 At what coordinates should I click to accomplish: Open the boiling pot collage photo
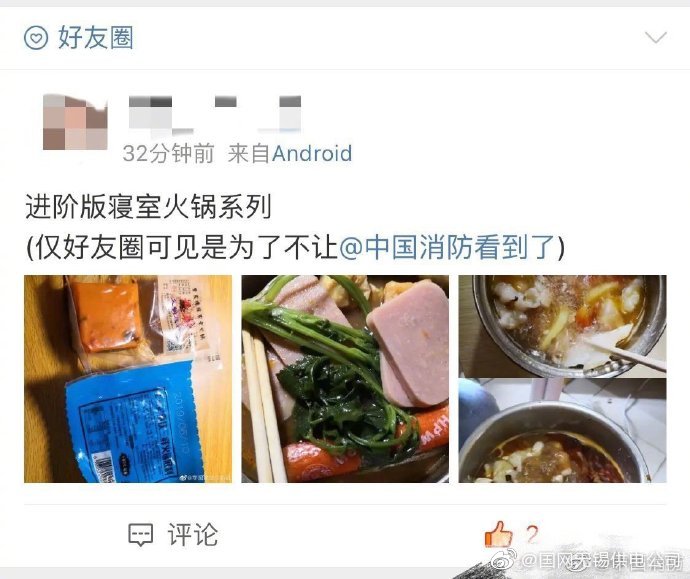pyautogui.click(x=562, y=379)
